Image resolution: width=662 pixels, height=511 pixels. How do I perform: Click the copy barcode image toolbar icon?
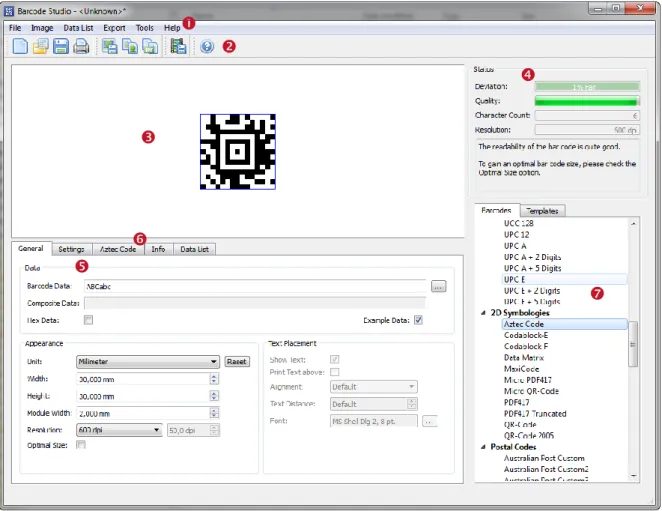(x=130, y=46)
